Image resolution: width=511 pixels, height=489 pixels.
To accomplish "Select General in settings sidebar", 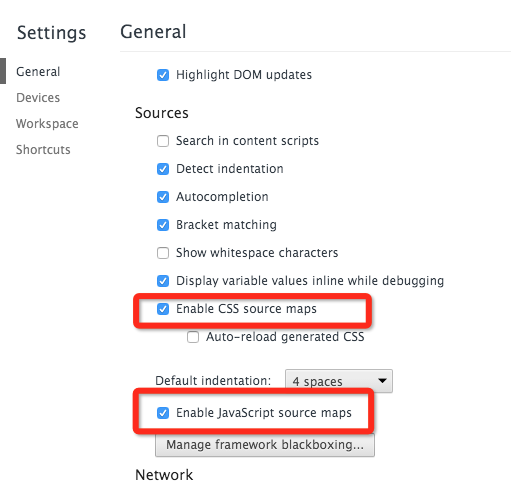I will point(38,71).
